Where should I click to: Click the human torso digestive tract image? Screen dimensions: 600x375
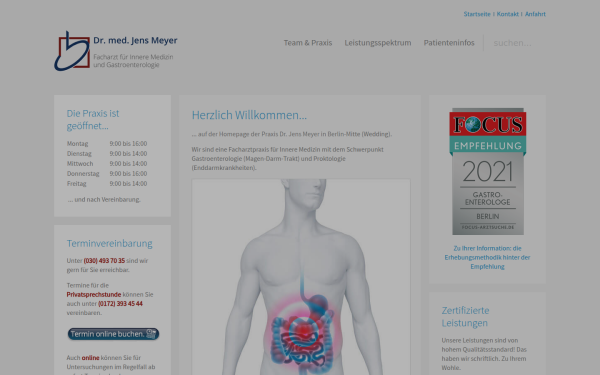tap(301, 277)
